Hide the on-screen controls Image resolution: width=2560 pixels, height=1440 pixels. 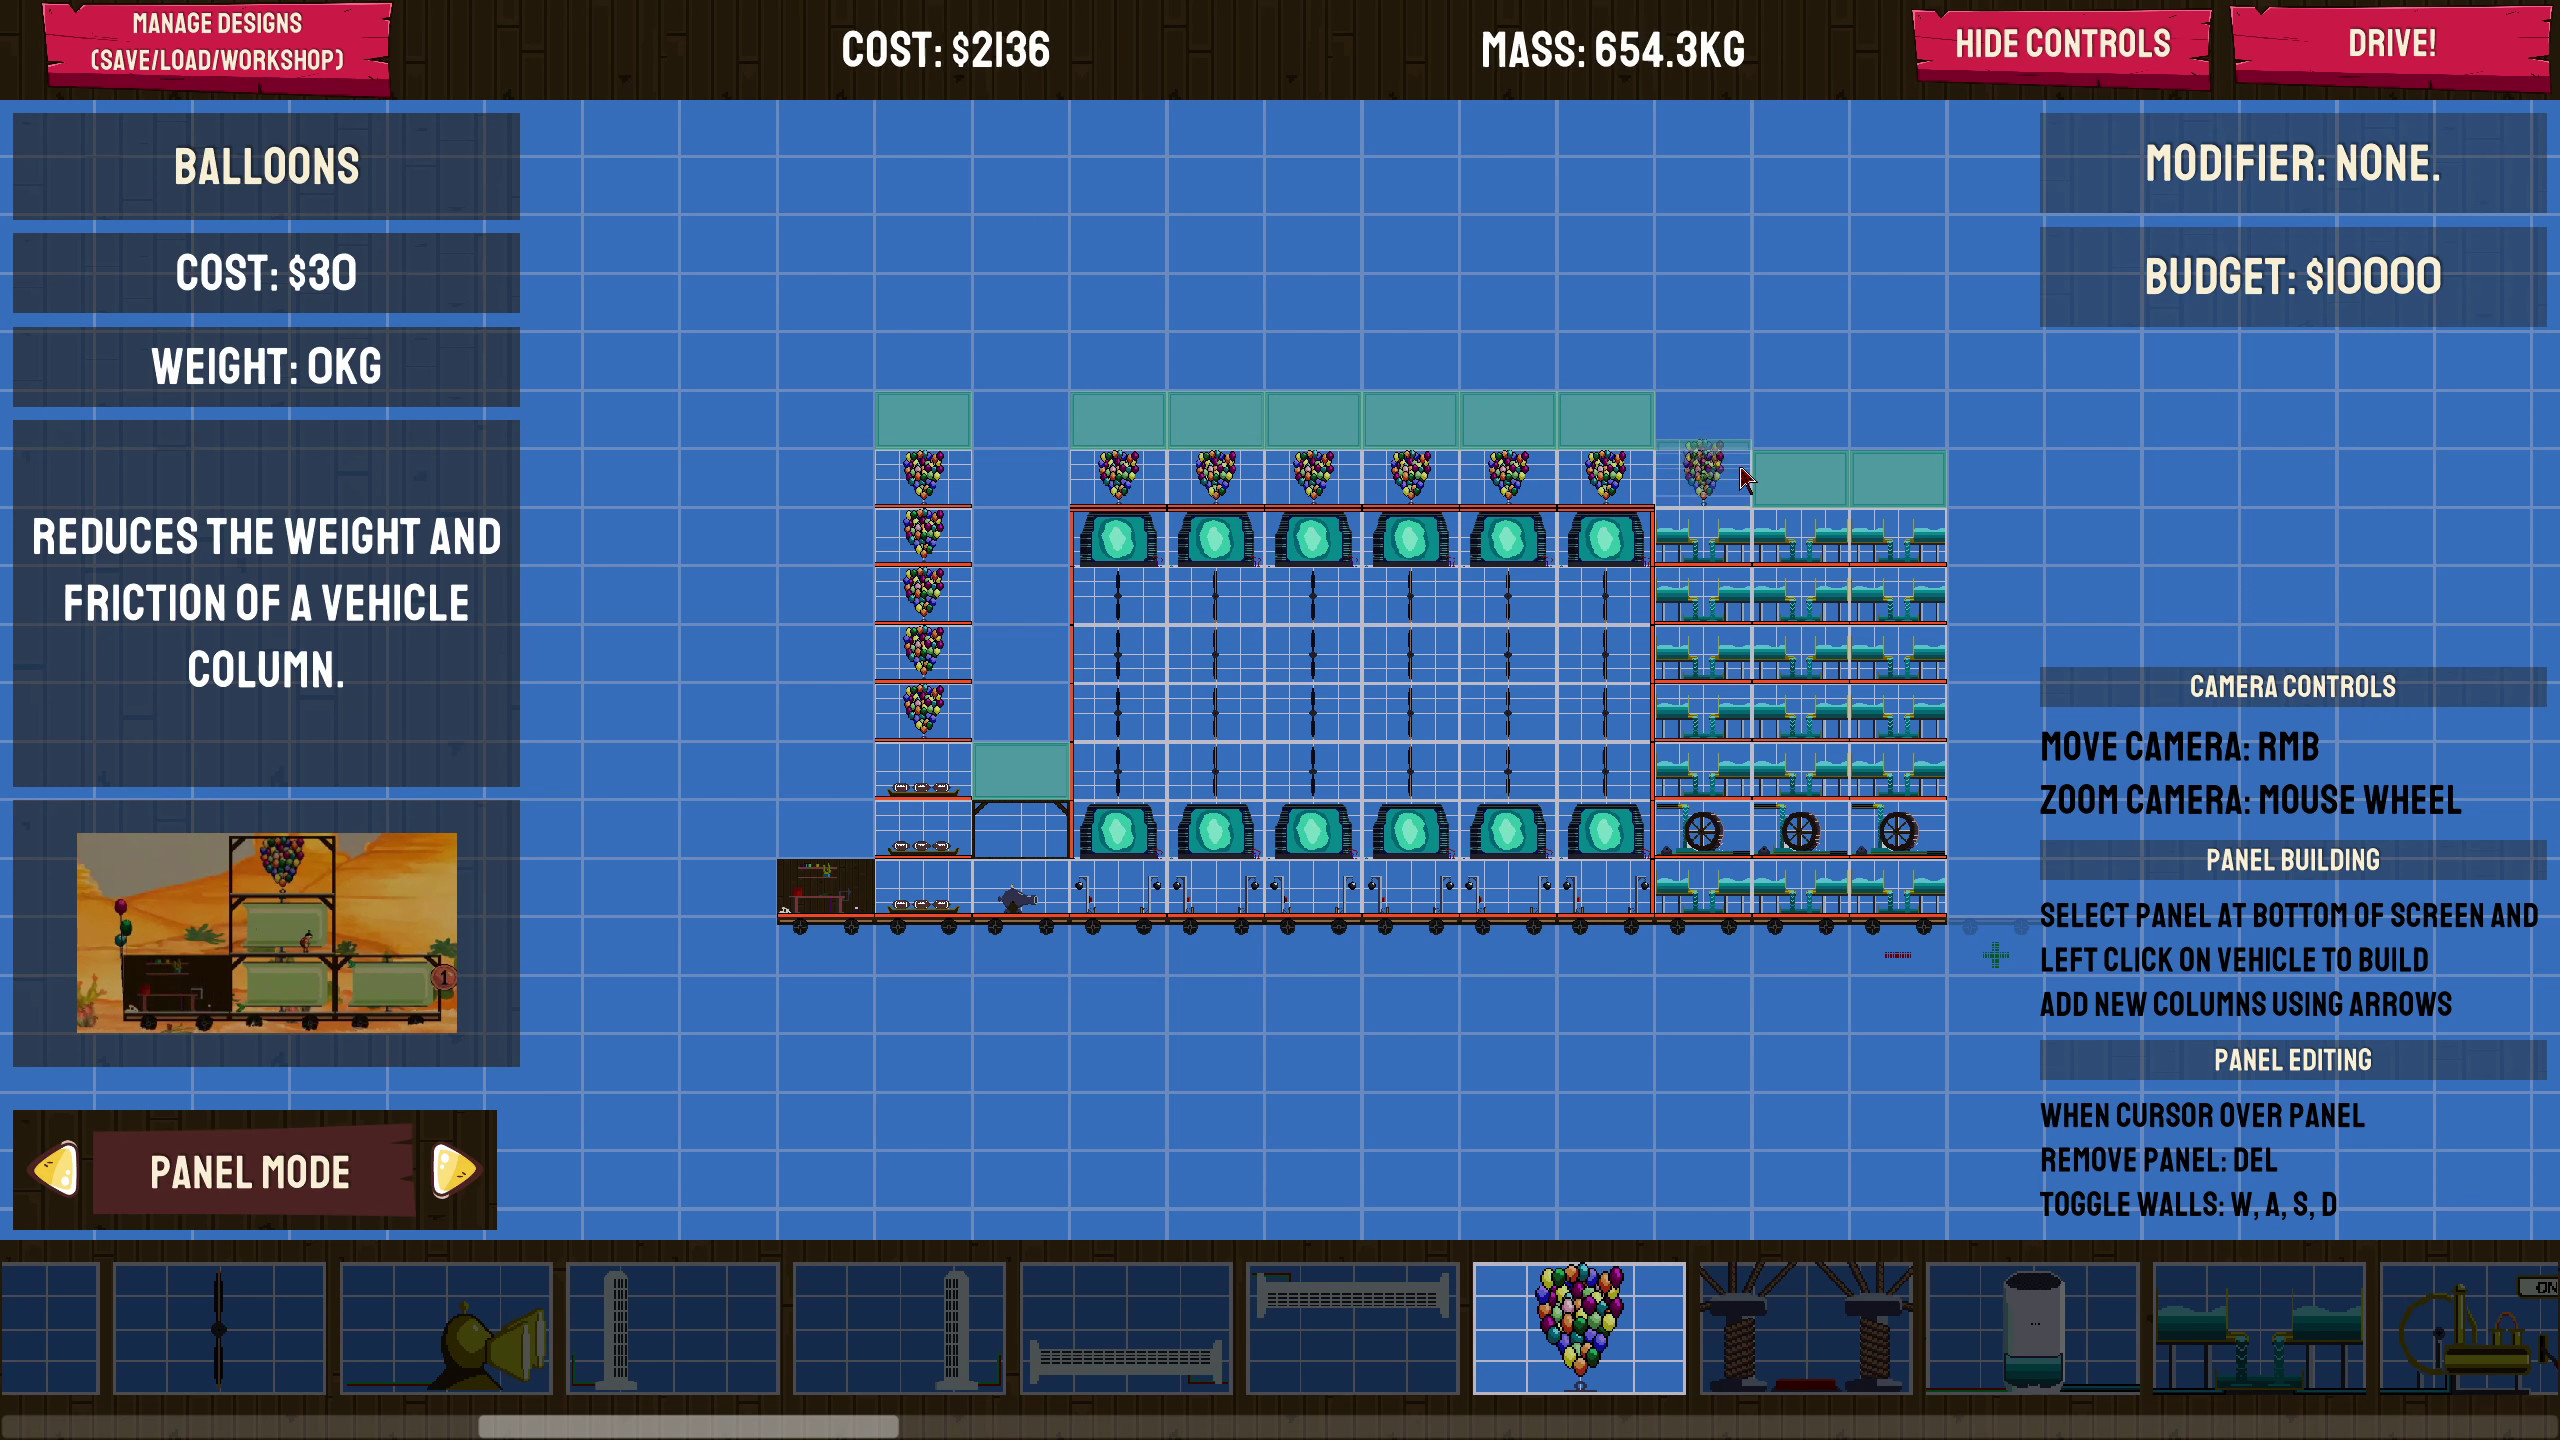[x=2060, y=45]
